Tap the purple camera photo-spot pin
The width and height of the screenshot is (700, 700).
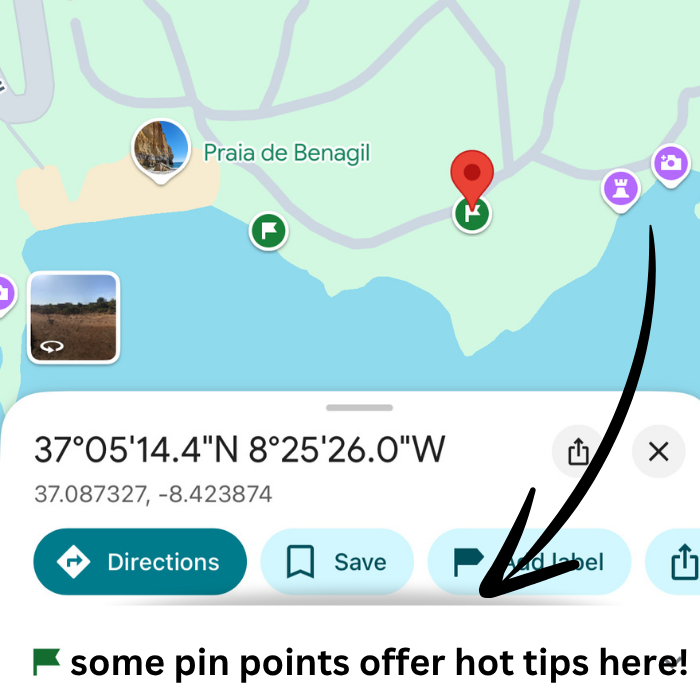point(671,165)
